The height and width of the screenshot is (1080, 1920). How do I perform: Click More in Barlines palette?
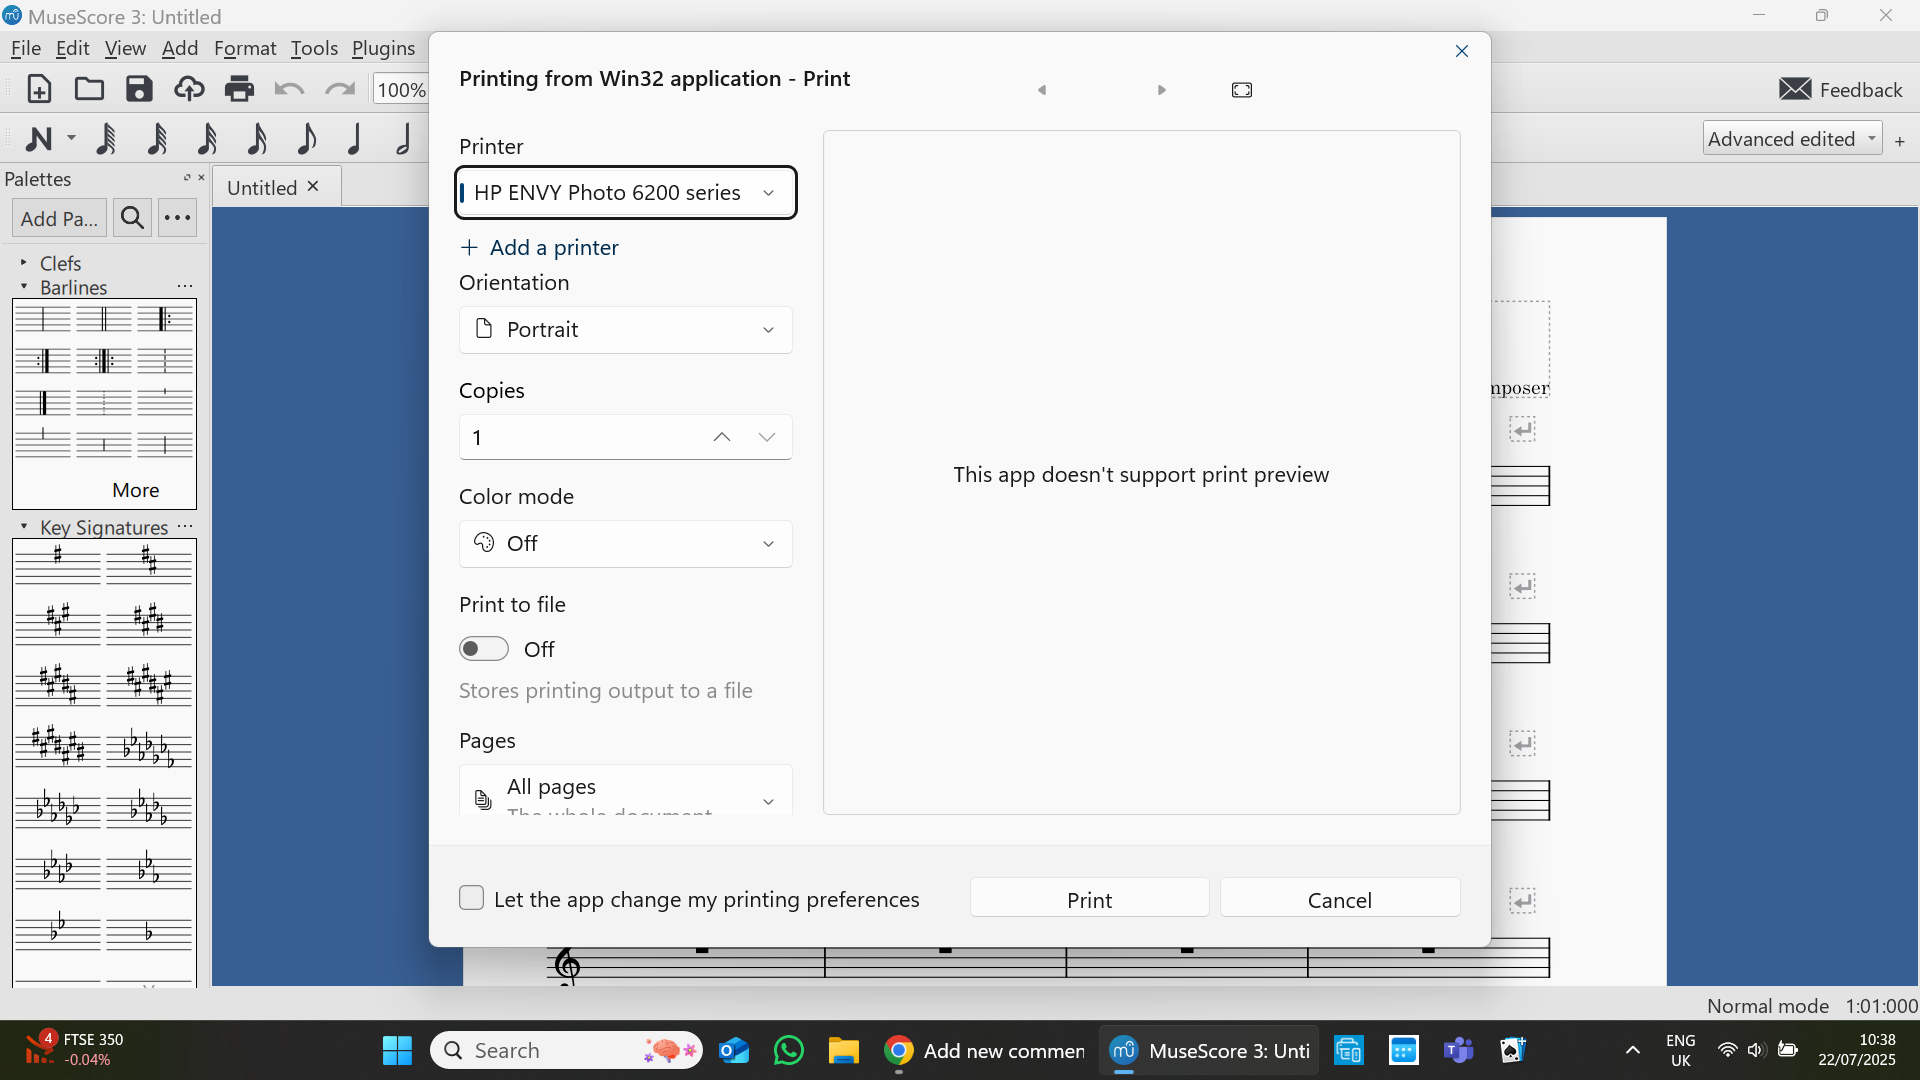(x=136, y=490)
